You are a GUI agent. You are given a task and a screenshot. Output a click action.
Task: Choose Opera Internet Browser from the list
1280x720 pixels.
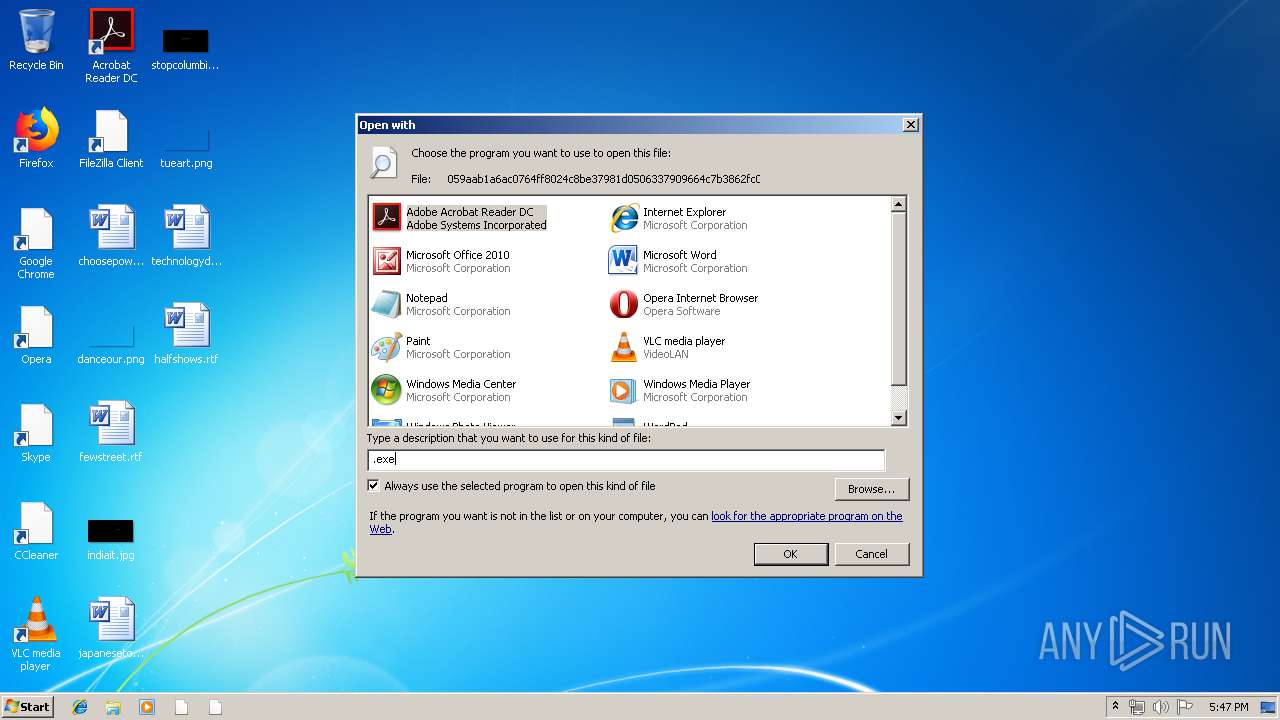(x=684, y=304)
